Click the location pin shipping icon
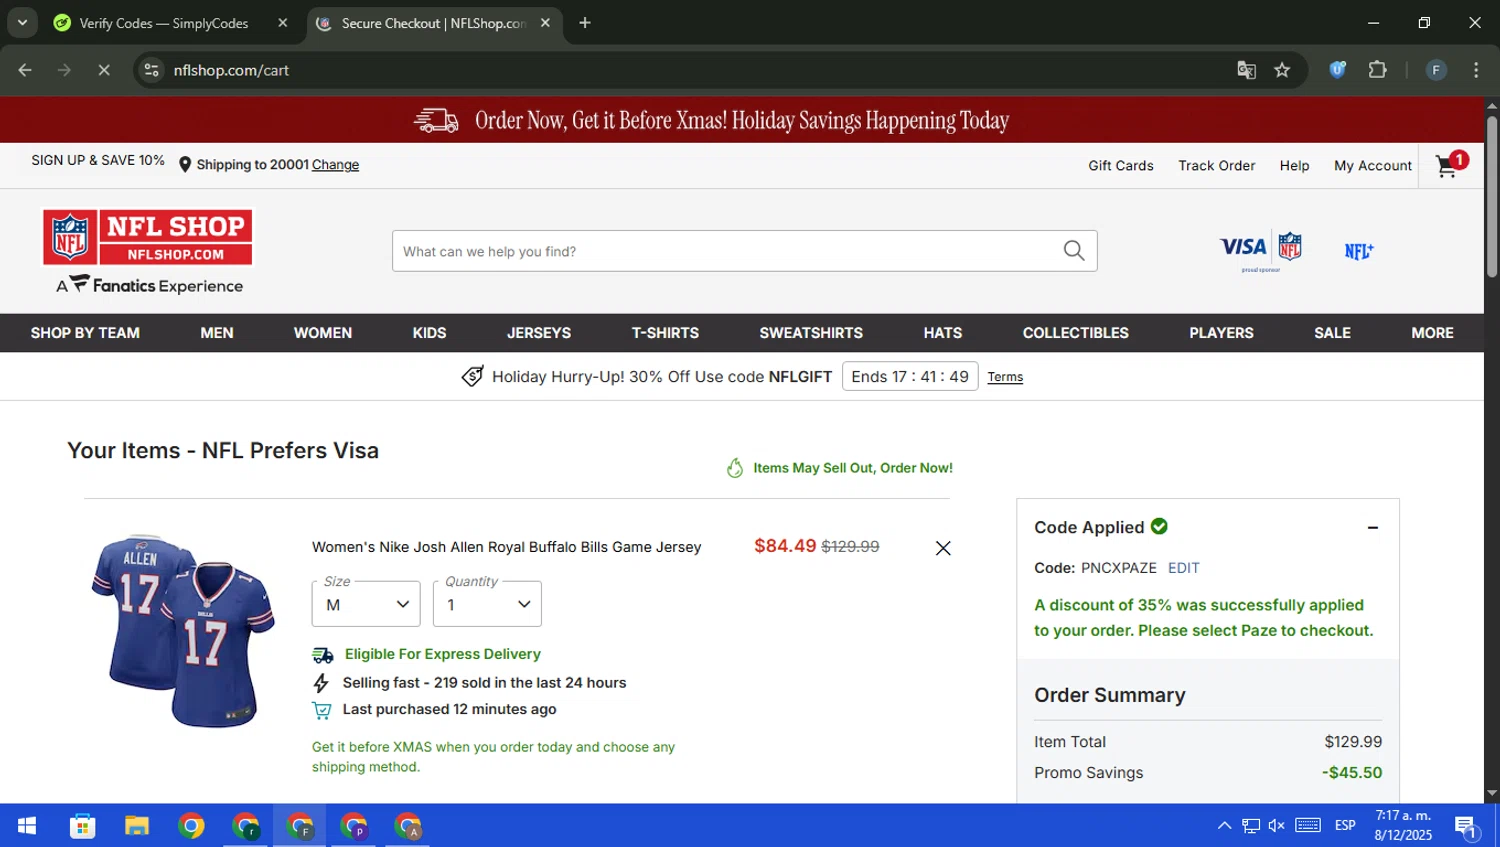This screenshot has height=847, width=1500. [185, 165]
